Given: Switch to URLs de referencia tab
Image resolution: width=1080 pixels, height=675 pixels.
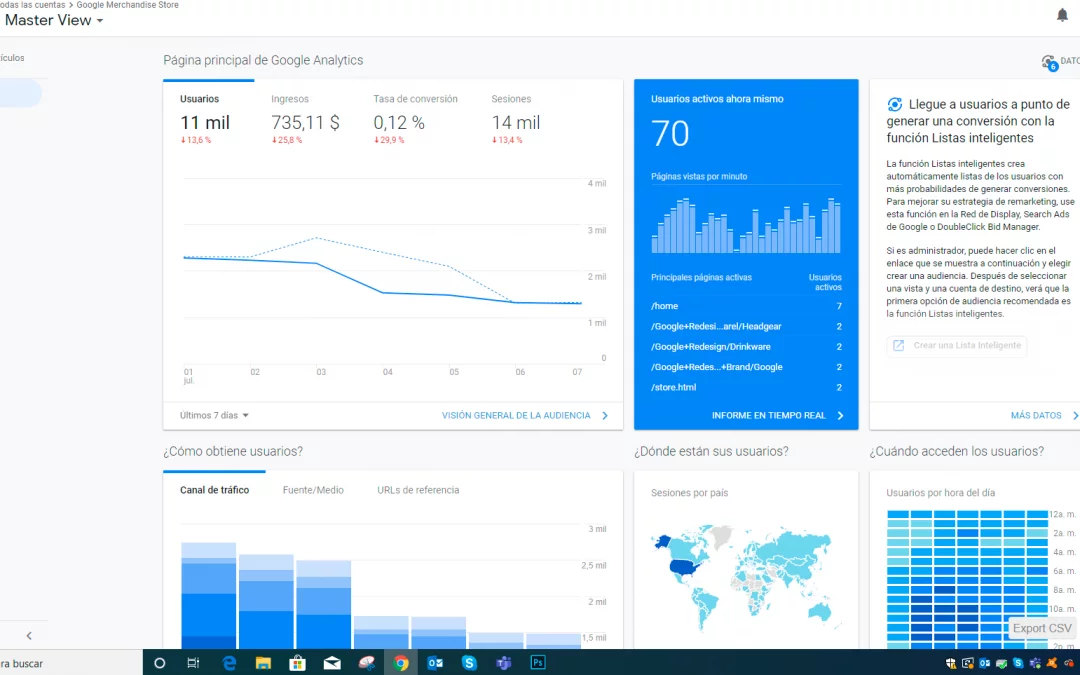Looking at the screenshot, I should tap(418, 490).
